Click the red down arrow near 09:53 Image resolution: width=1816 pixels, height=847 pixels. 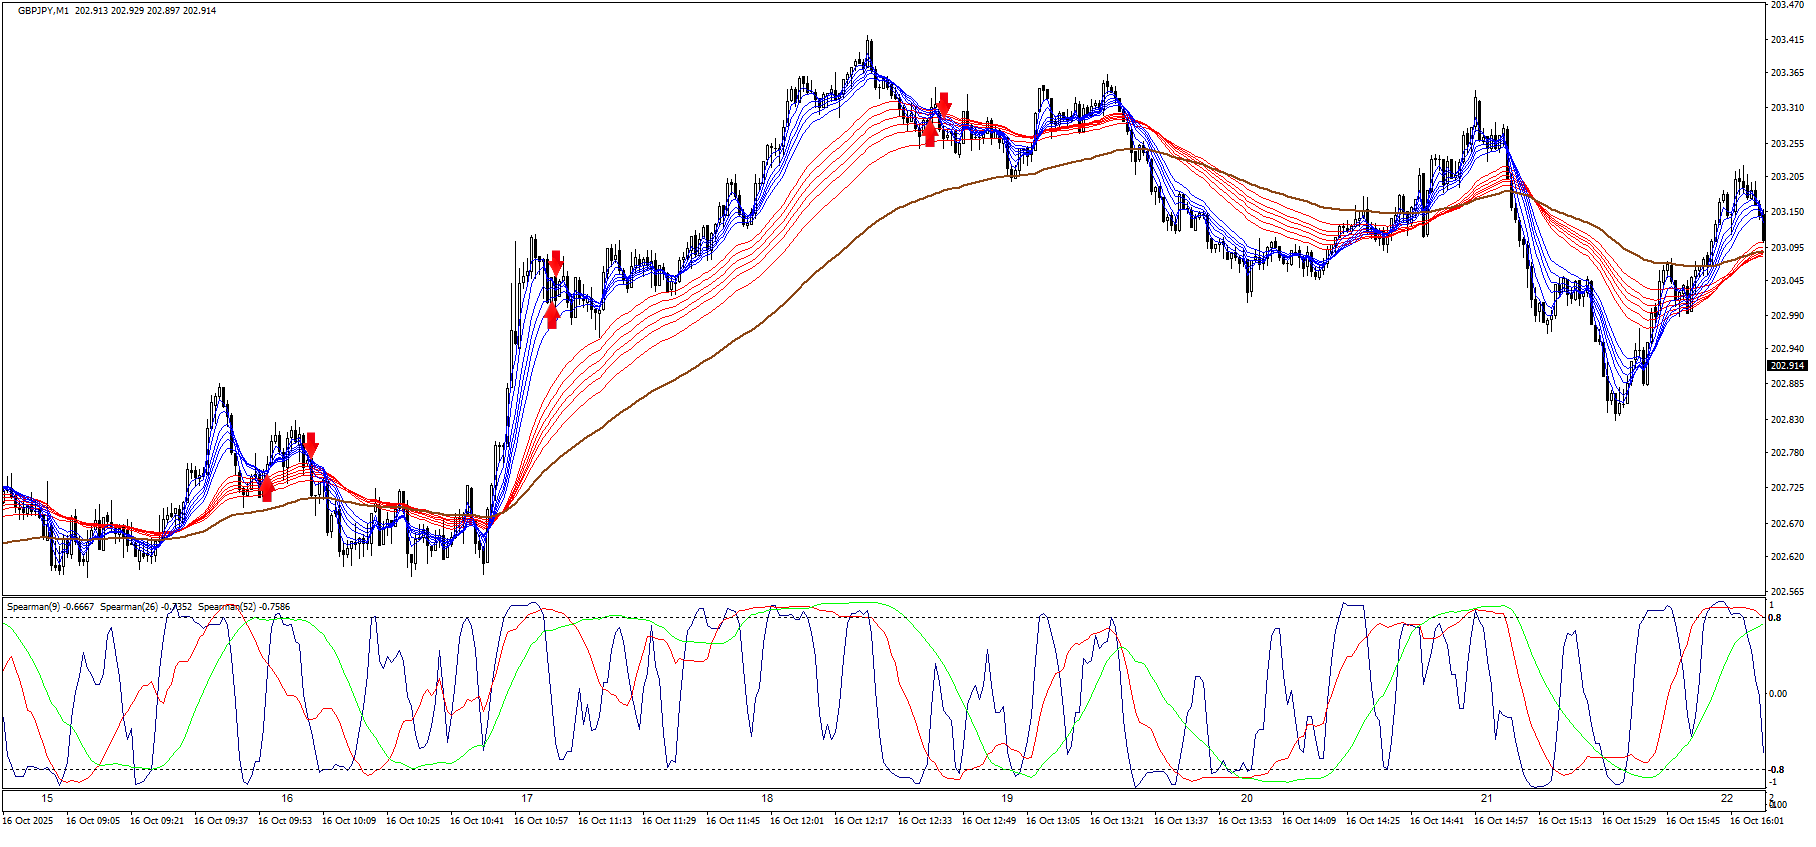311,444
